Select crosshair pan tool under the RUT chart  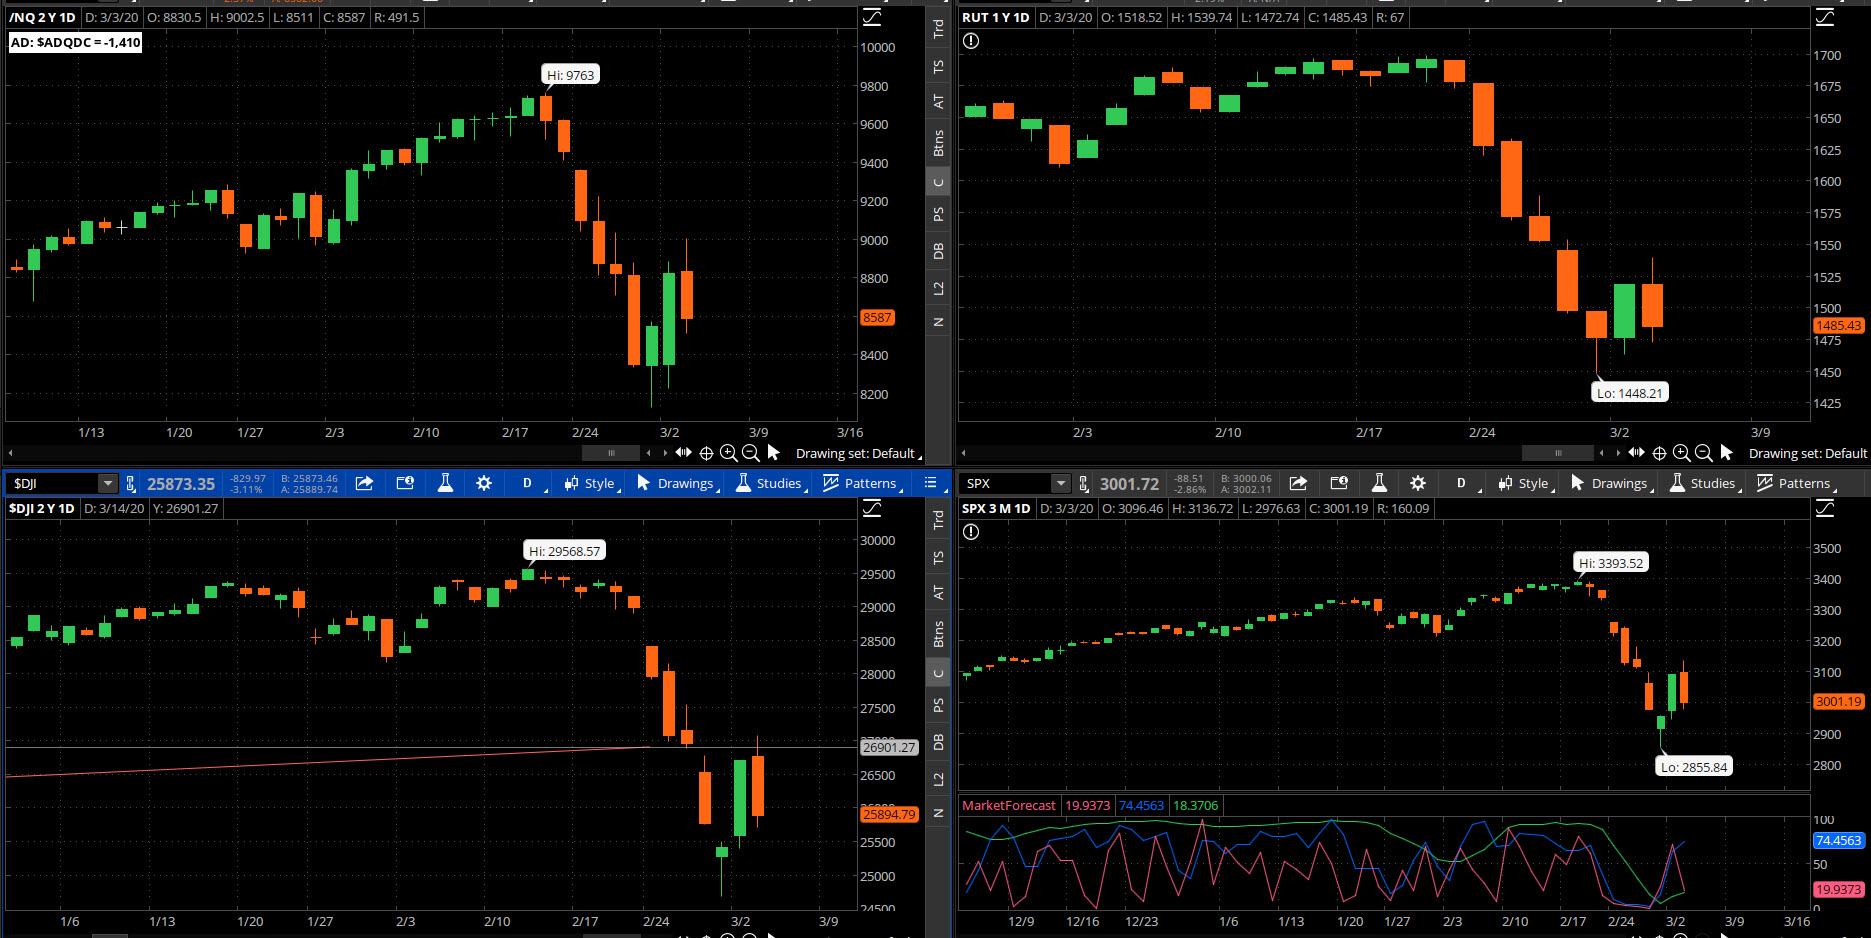pos(1659,453)
